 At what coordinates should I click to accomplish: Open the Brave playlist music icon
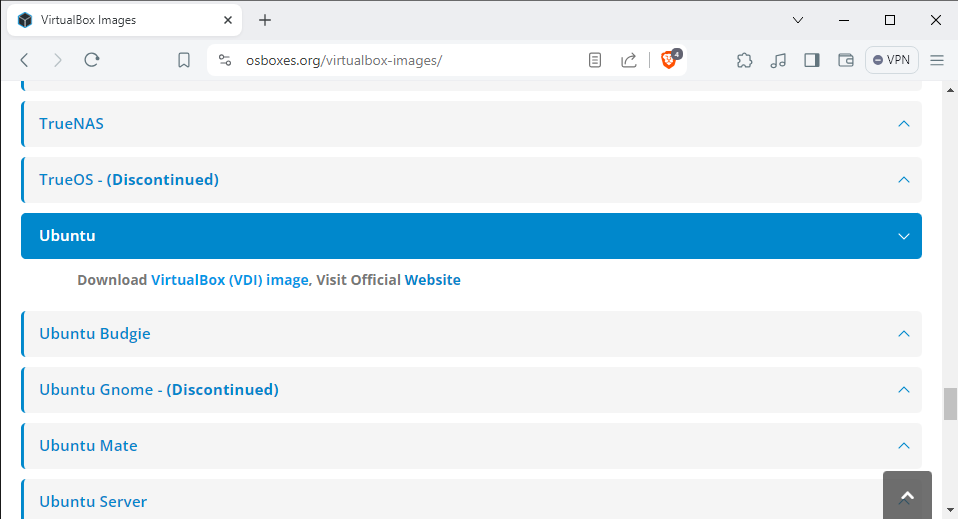(778, 60)
